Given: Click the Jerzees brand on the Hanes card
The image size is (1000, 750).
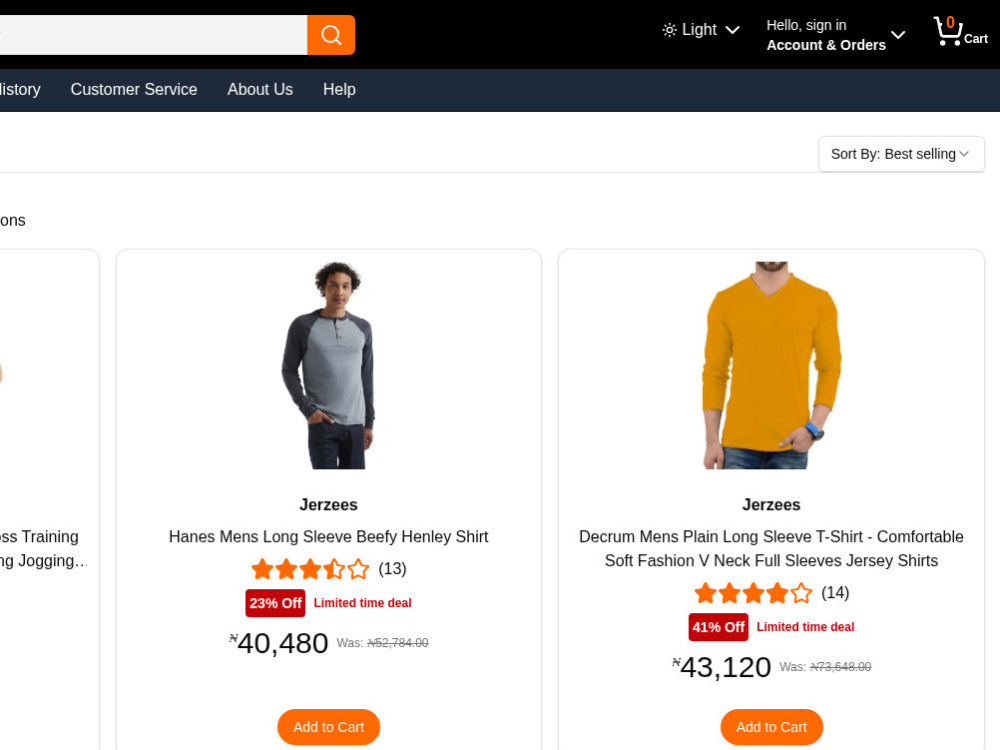Looking at the screenshot, I should (x=328, y=504).
